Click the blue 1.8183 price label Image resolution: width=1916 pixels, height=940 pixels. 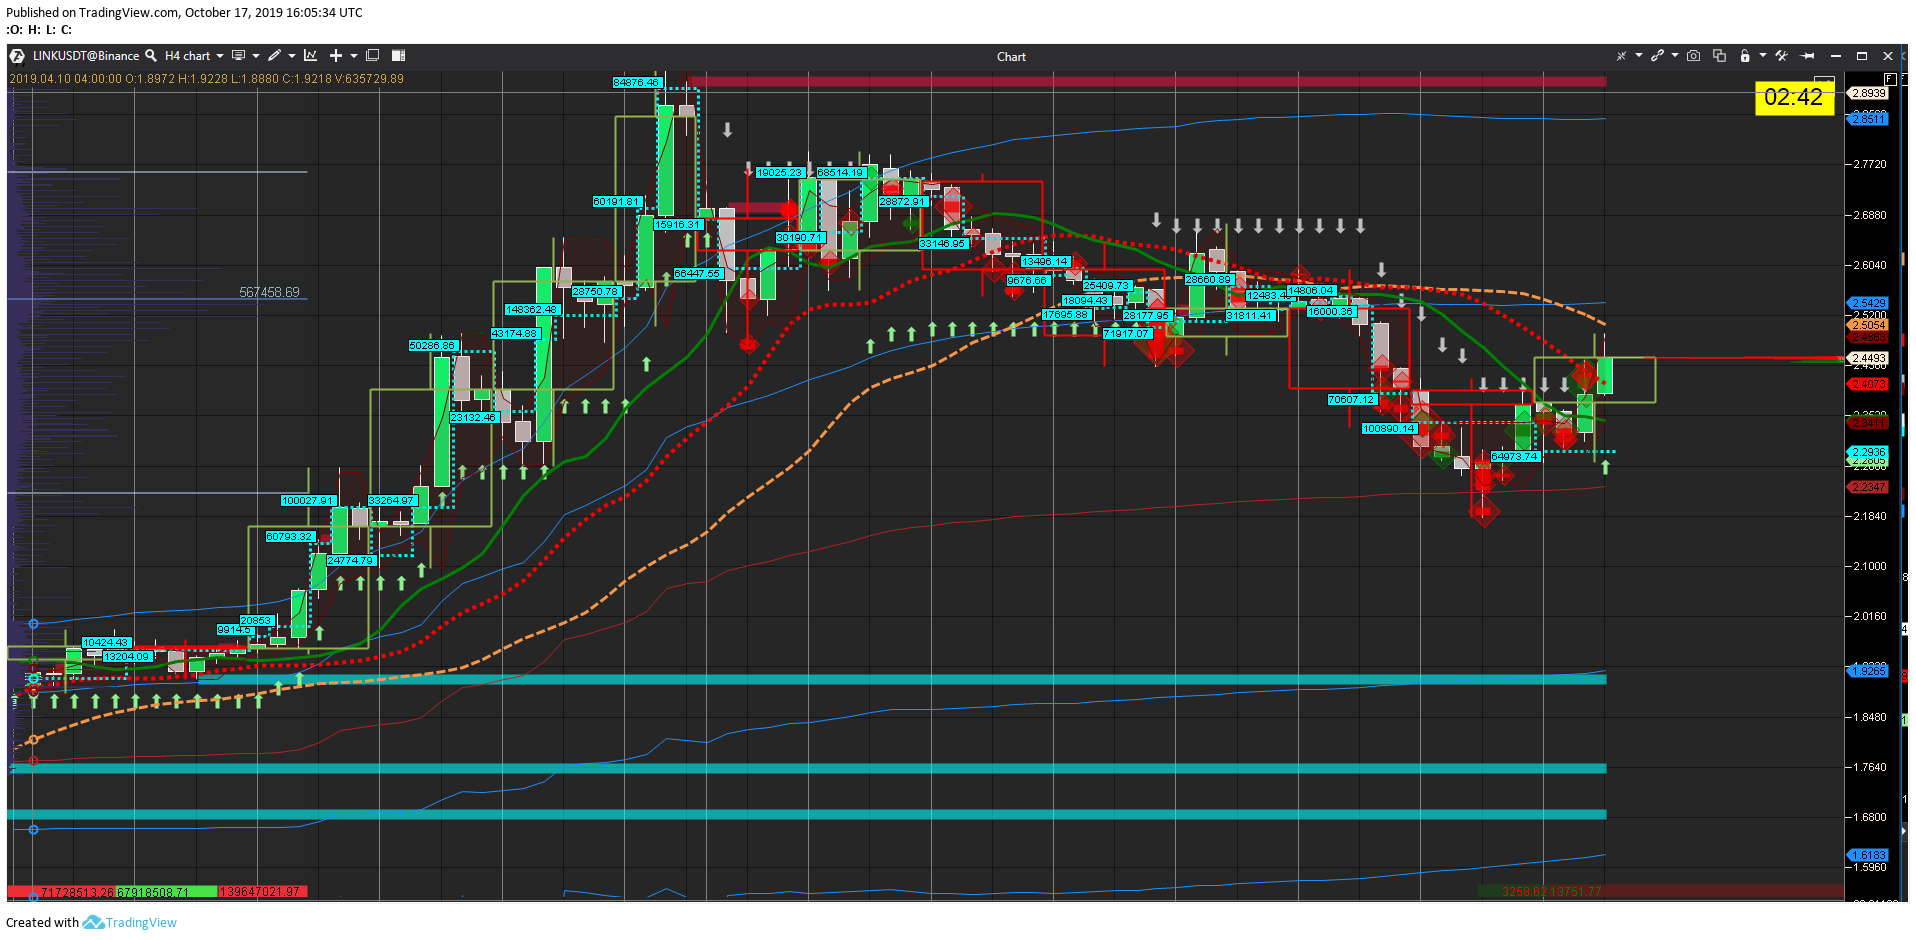(1868, 855)
